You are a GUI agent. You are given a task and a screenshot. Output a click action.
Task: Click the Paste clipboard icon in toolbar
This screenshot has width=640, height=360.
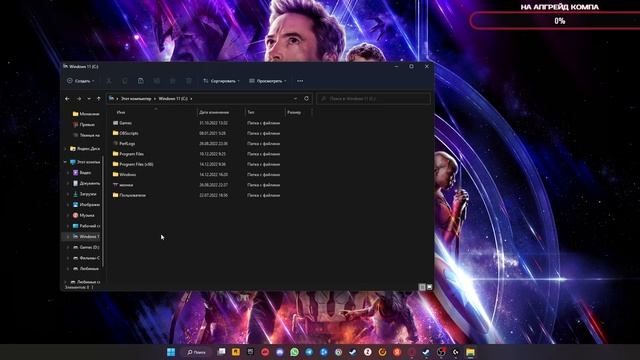(x=141, y=81)
